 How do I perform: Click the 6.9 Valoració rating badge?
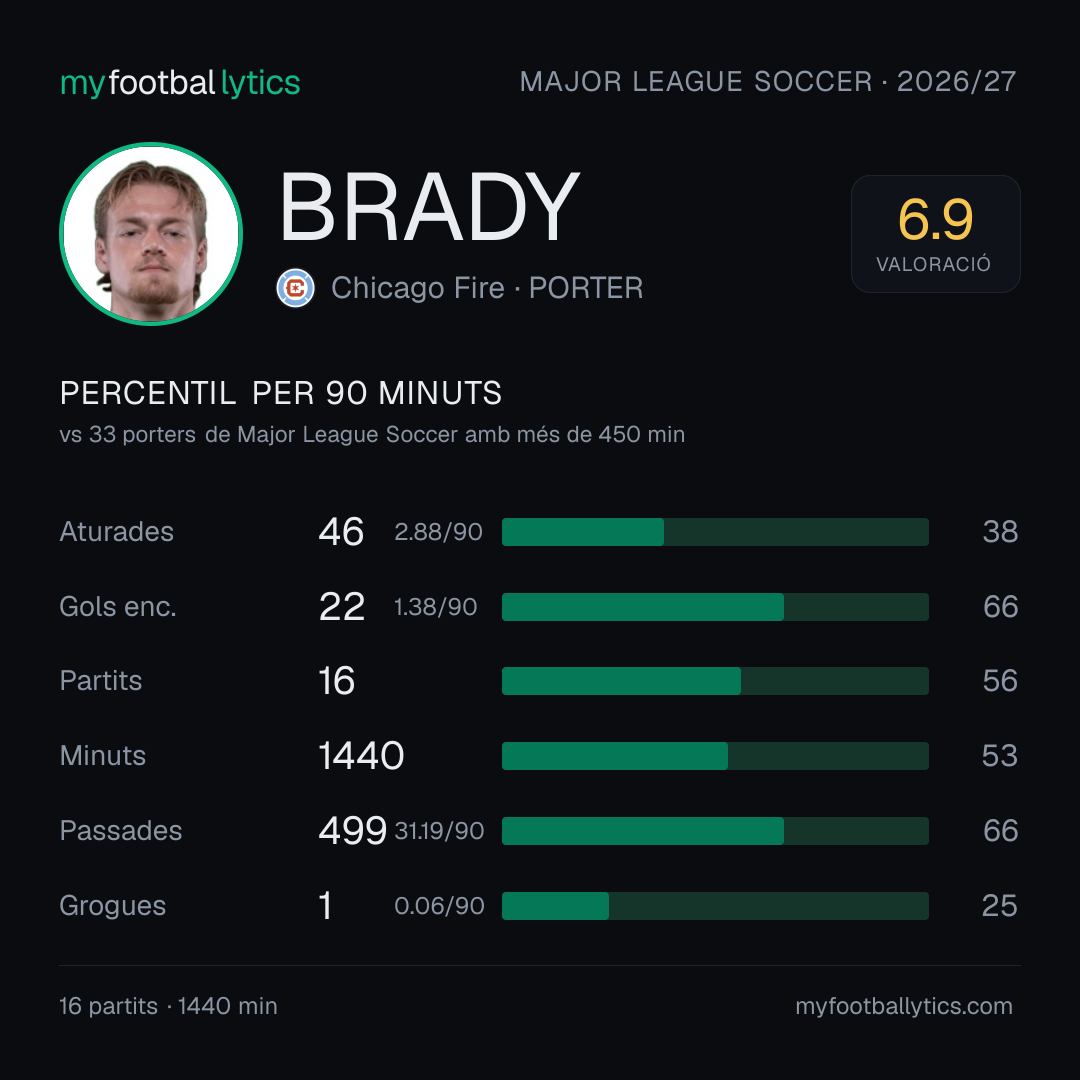935,234
